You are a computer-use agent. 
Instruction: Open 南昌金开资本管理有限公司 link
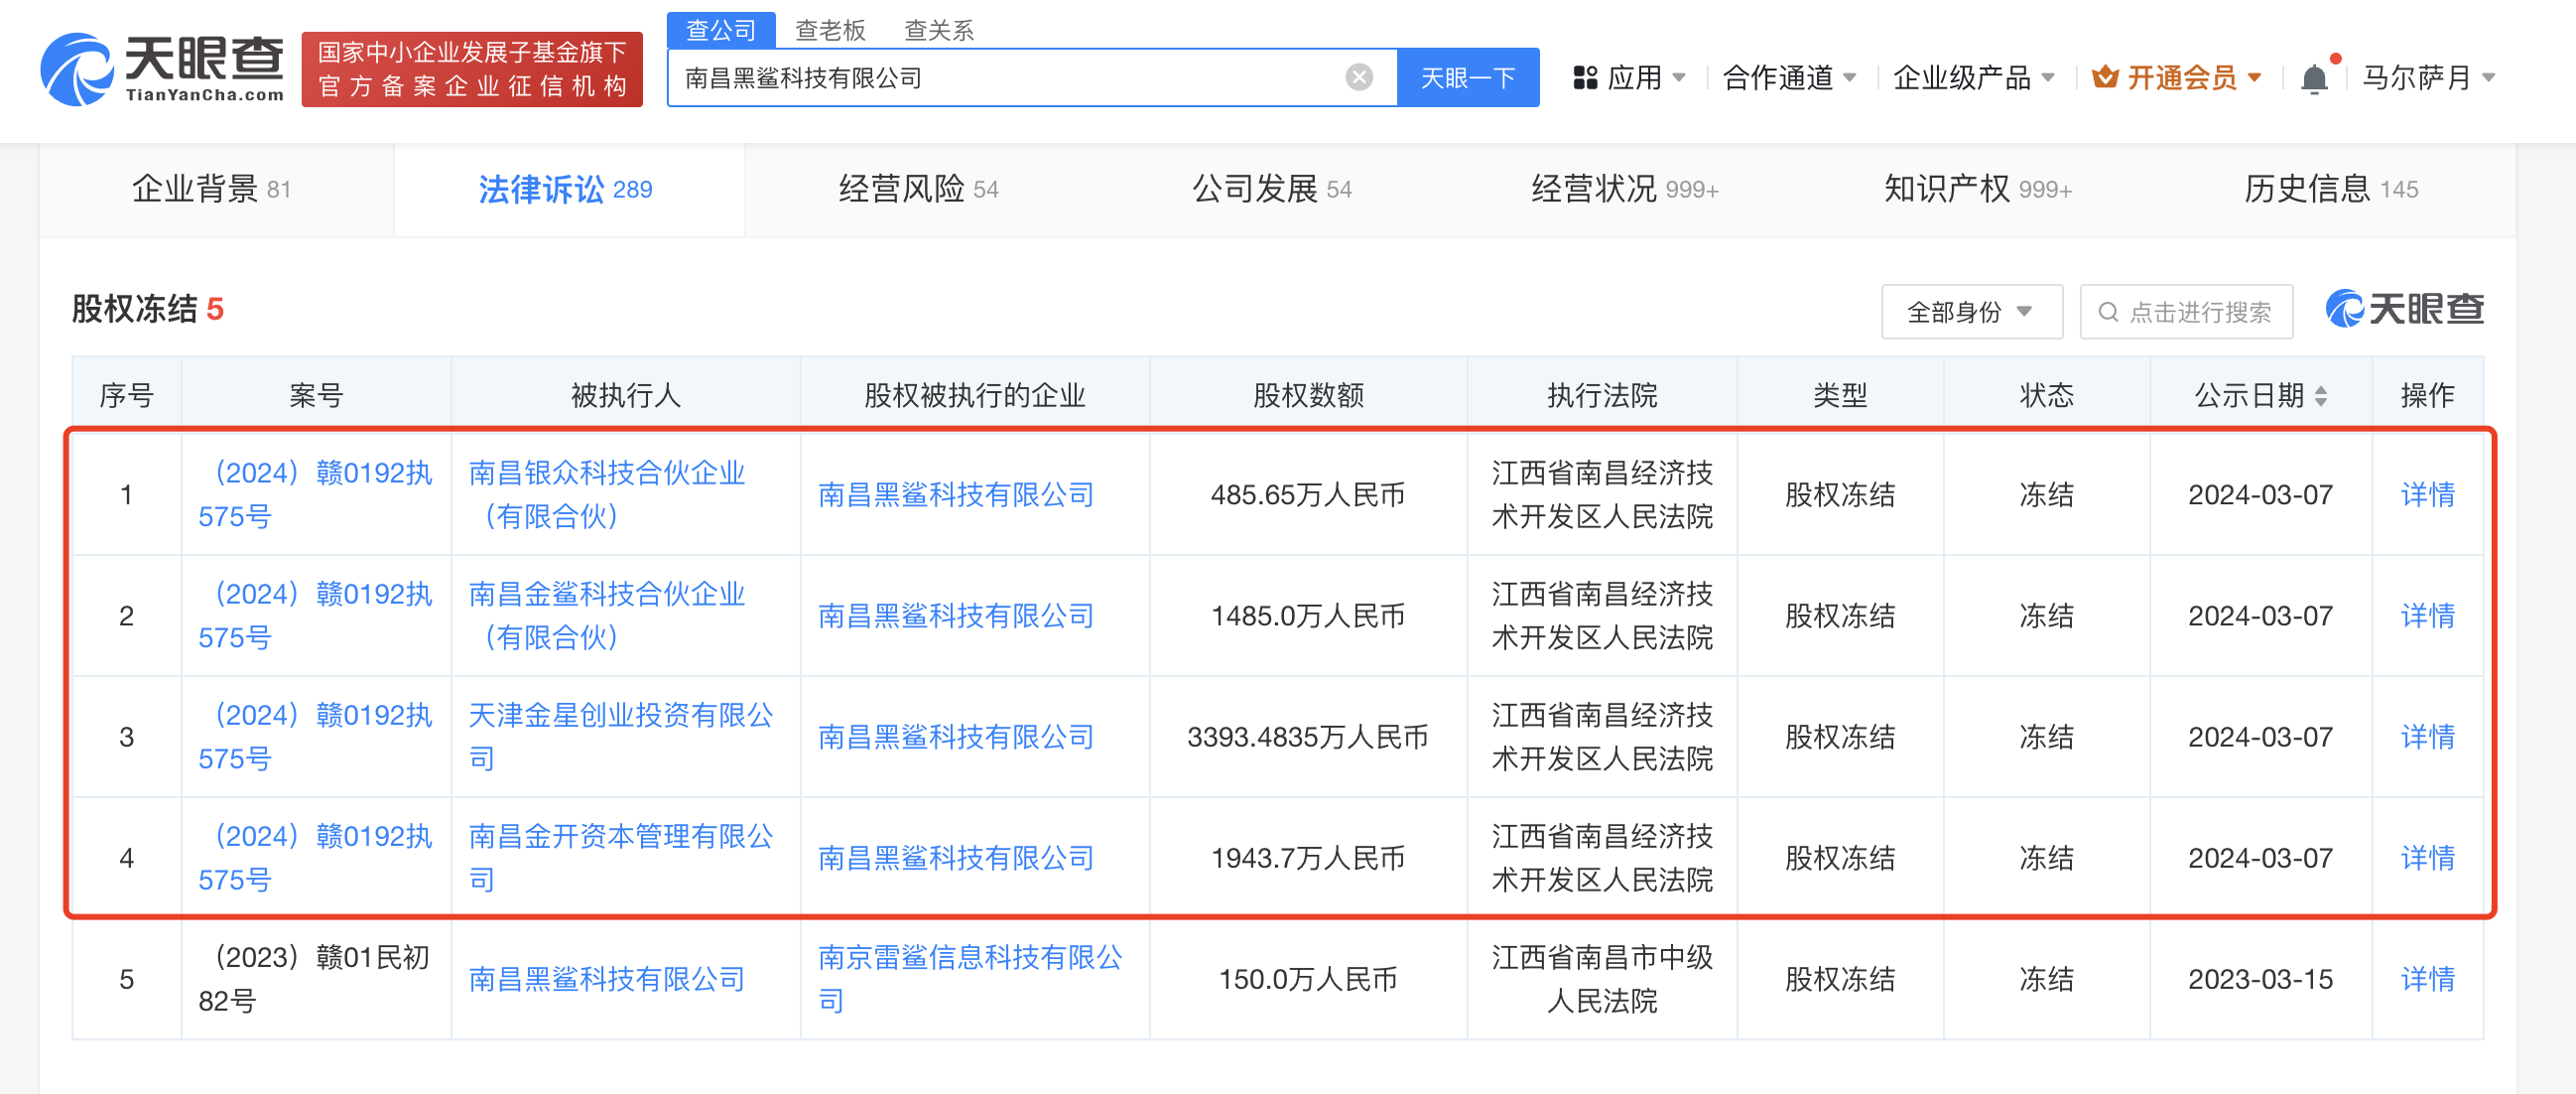click(621, 857)
